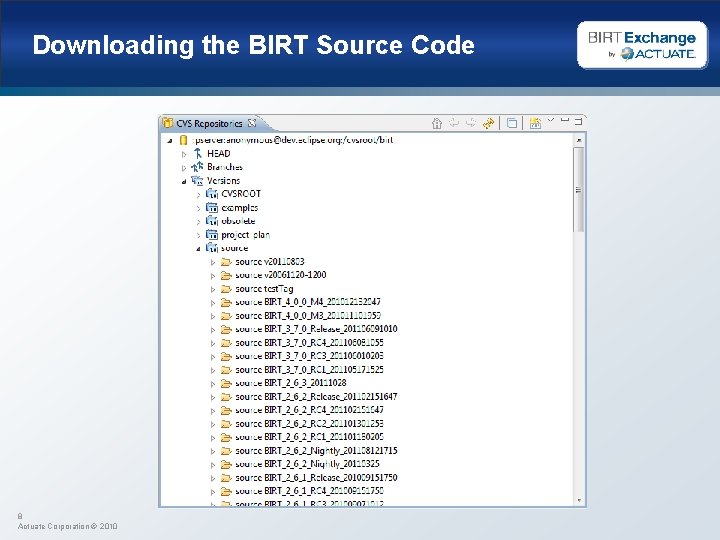Expand the project_plan node
This screenshot has height=540, width=720.
pyautogui.click(x=198, y=236)
